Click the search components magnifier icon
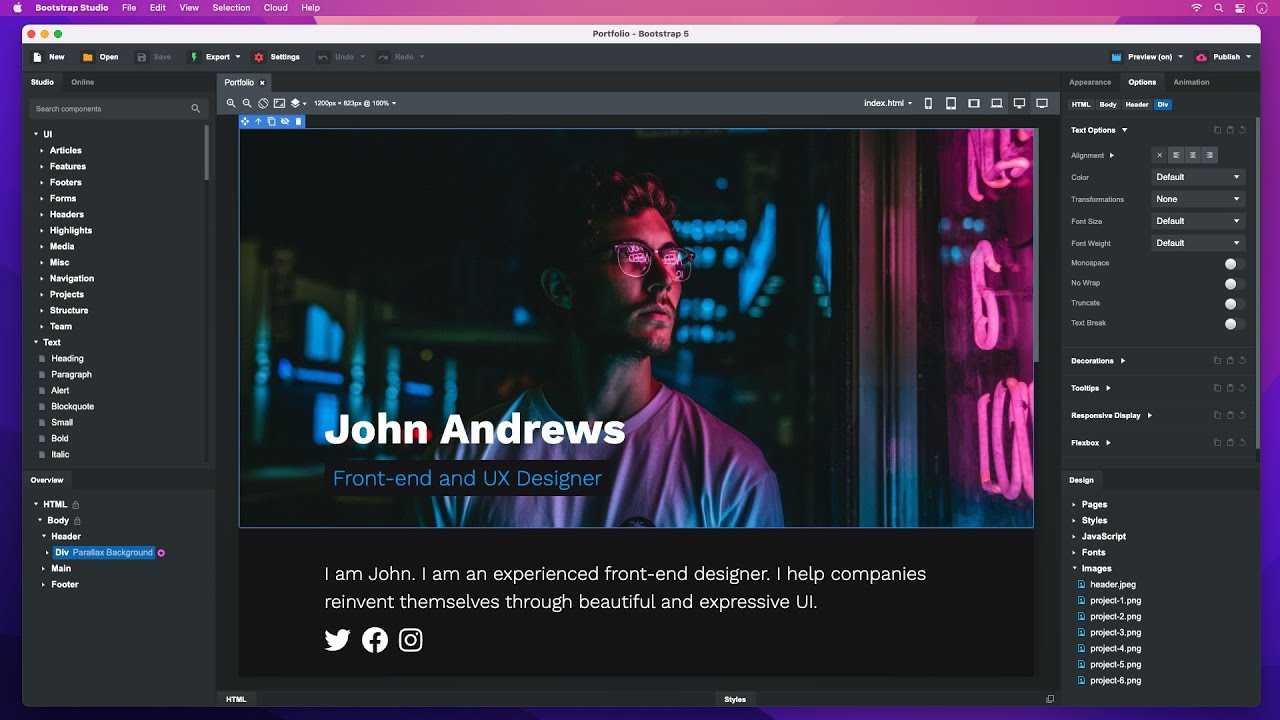Image resolution: width=1280 pixels, height=720 pixels. 196,108
